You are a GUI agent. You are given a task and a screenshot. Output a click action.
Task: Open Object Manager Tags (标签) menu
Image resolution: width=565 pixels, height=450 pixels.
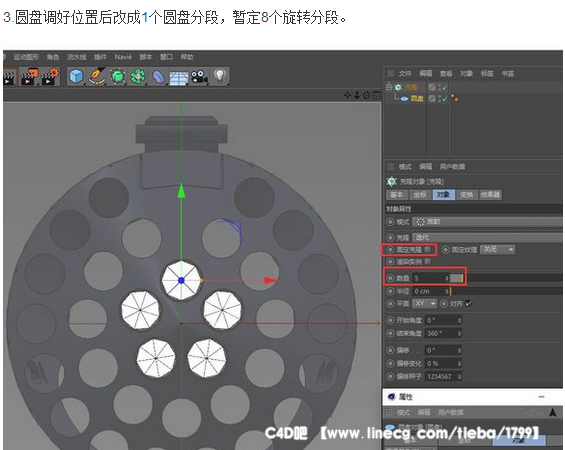[x=487, y=73]
